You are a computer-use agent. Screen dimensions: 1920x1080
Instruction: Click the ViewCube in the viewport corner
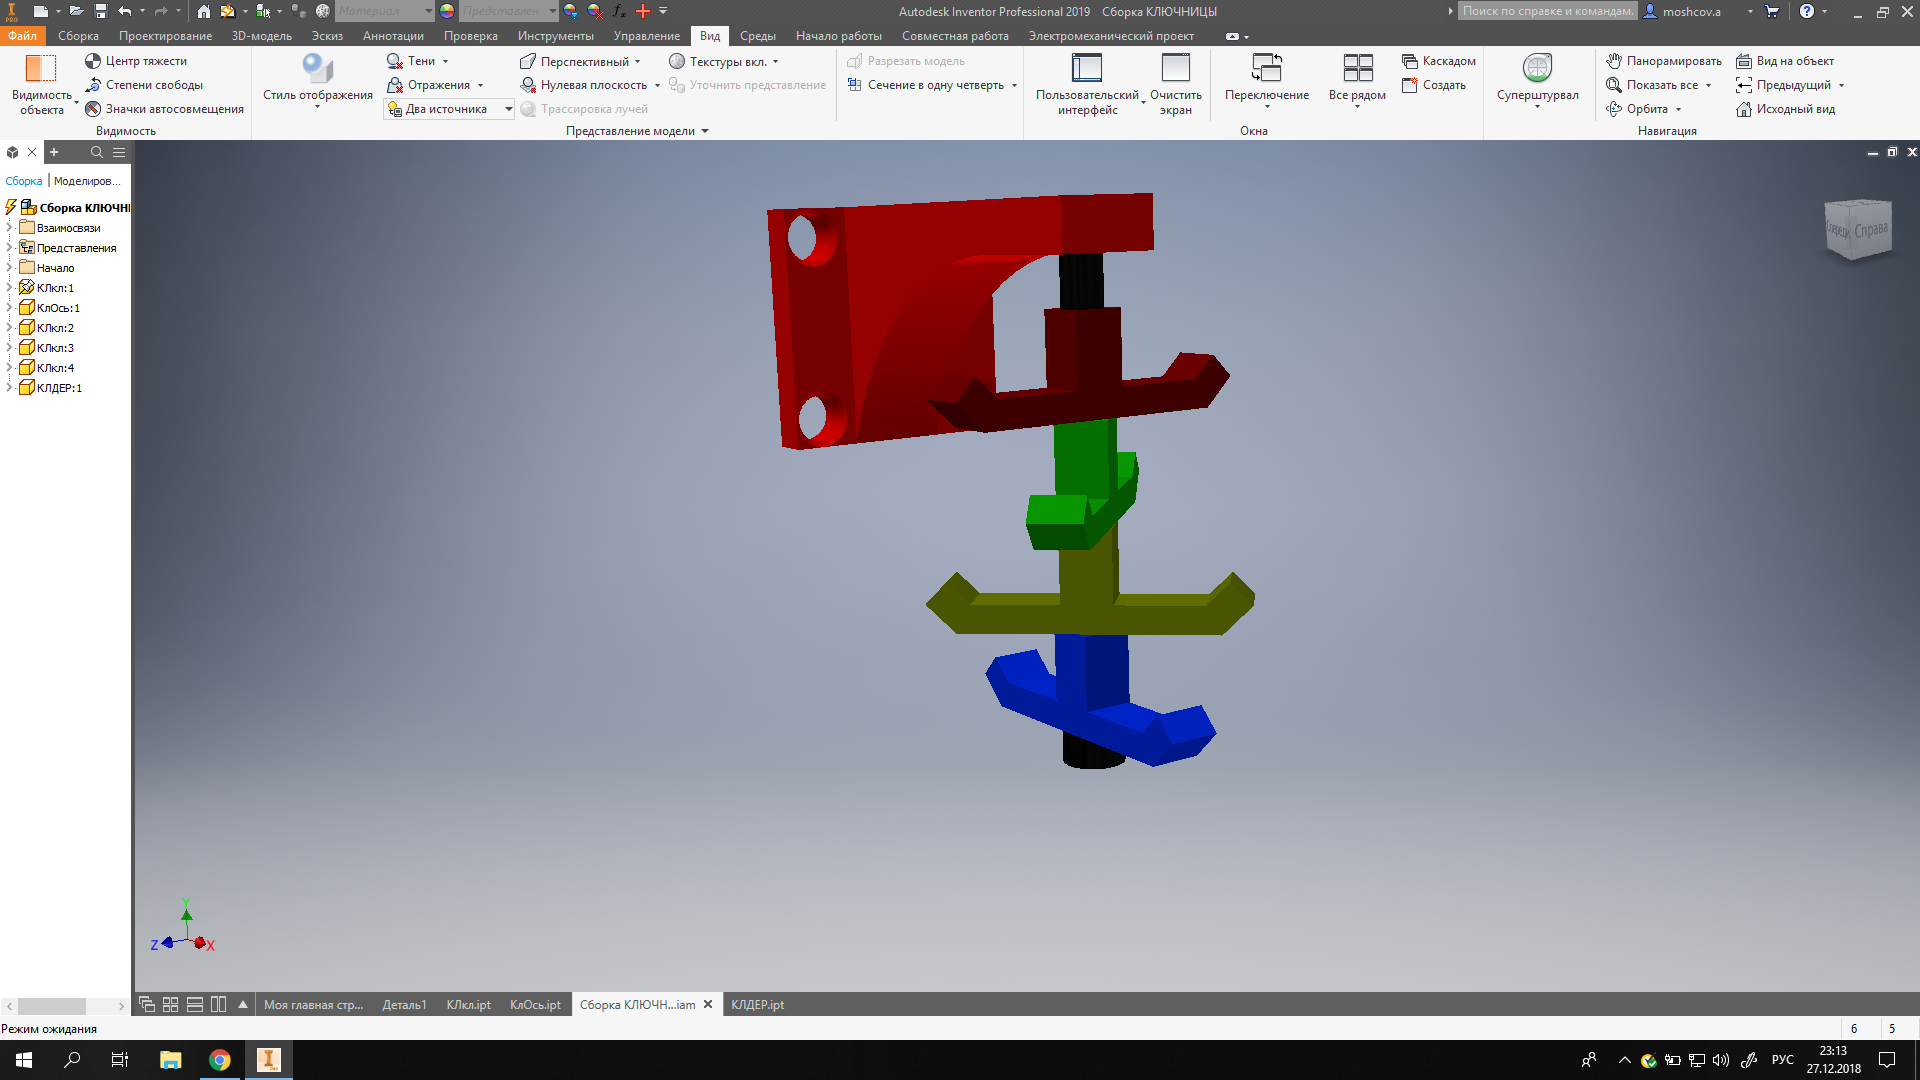[1858, 229]
